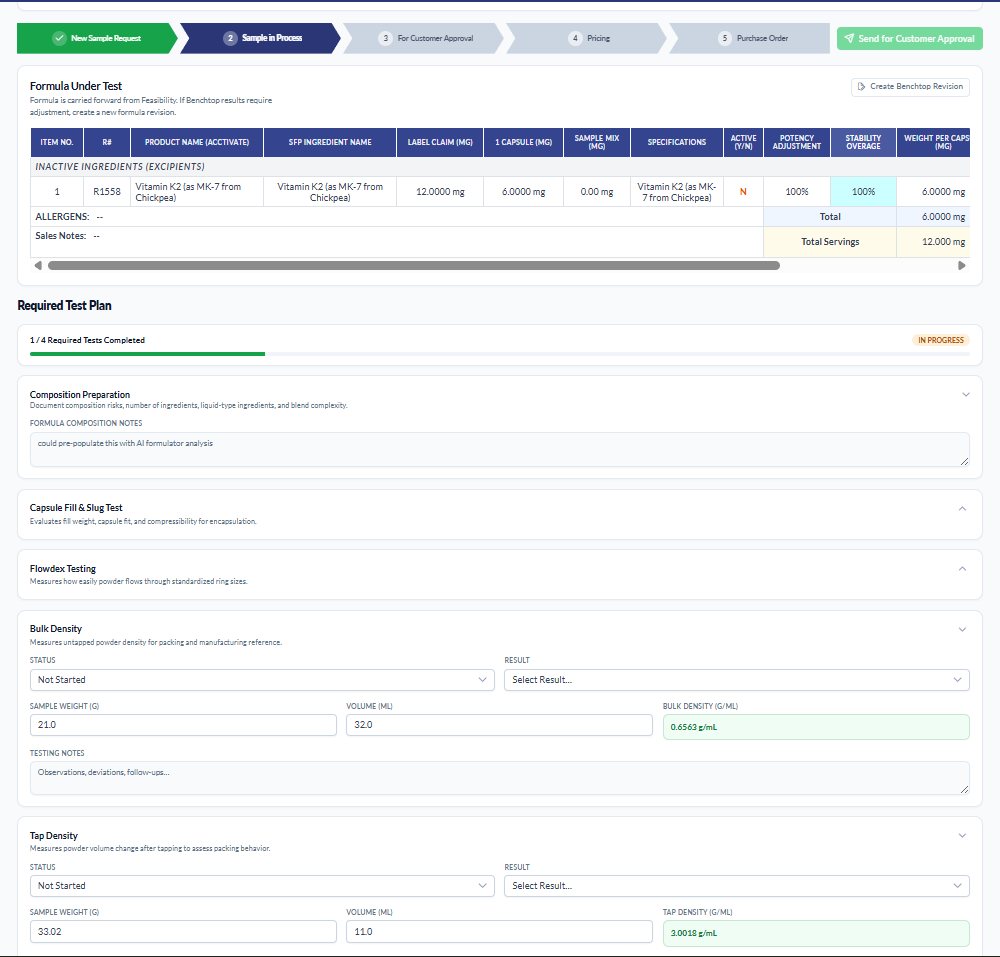Select the Sample in Process step
Viewport: 1000px width, 957px height.
pos(261,38)
